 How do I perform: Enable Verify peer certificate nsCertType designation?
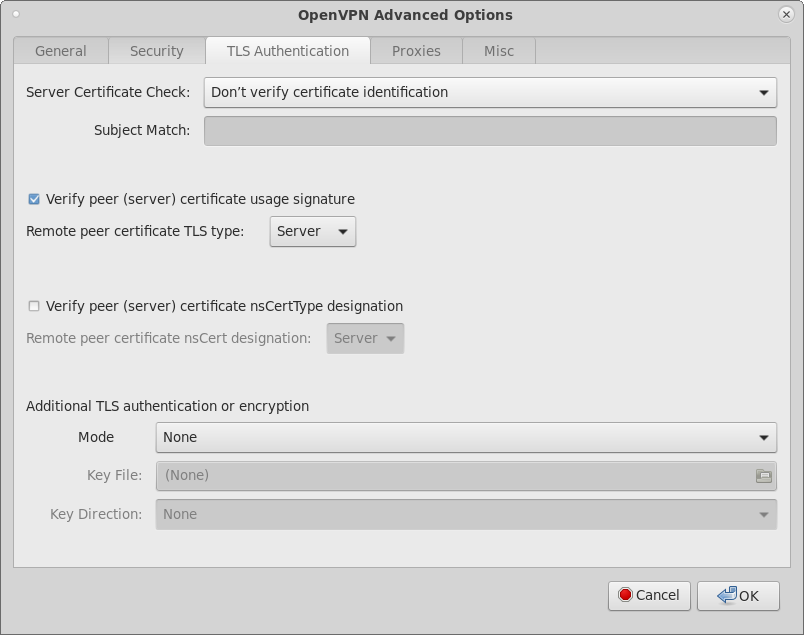tap(34, 306)
